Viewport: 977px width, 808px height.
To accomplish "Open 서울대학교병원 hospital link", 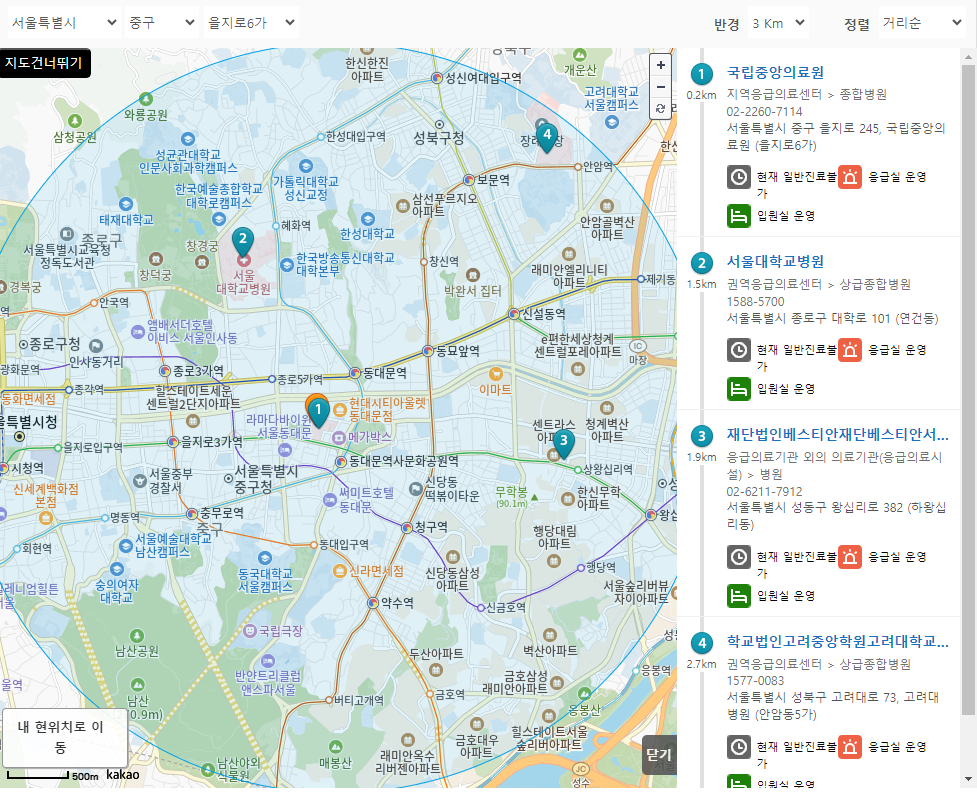I will tap(775, 262).
